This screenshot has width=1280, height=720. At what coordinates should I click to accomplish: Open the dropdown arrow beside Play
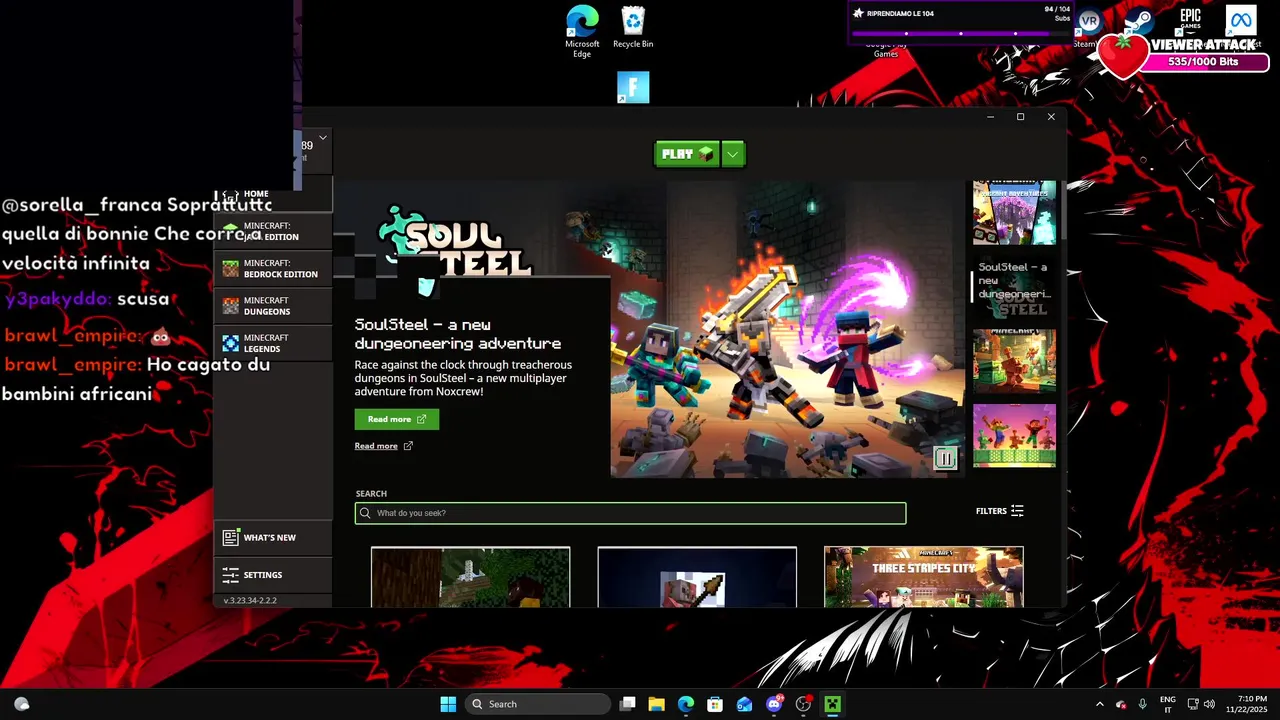pos(733,154)
